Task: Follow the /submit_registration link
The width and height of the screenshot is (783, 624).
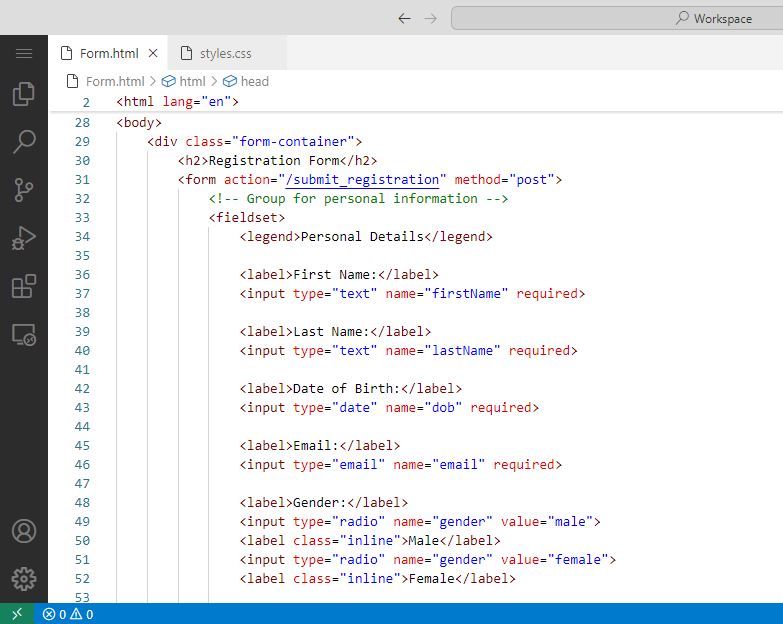Action: tap(363, 180)
